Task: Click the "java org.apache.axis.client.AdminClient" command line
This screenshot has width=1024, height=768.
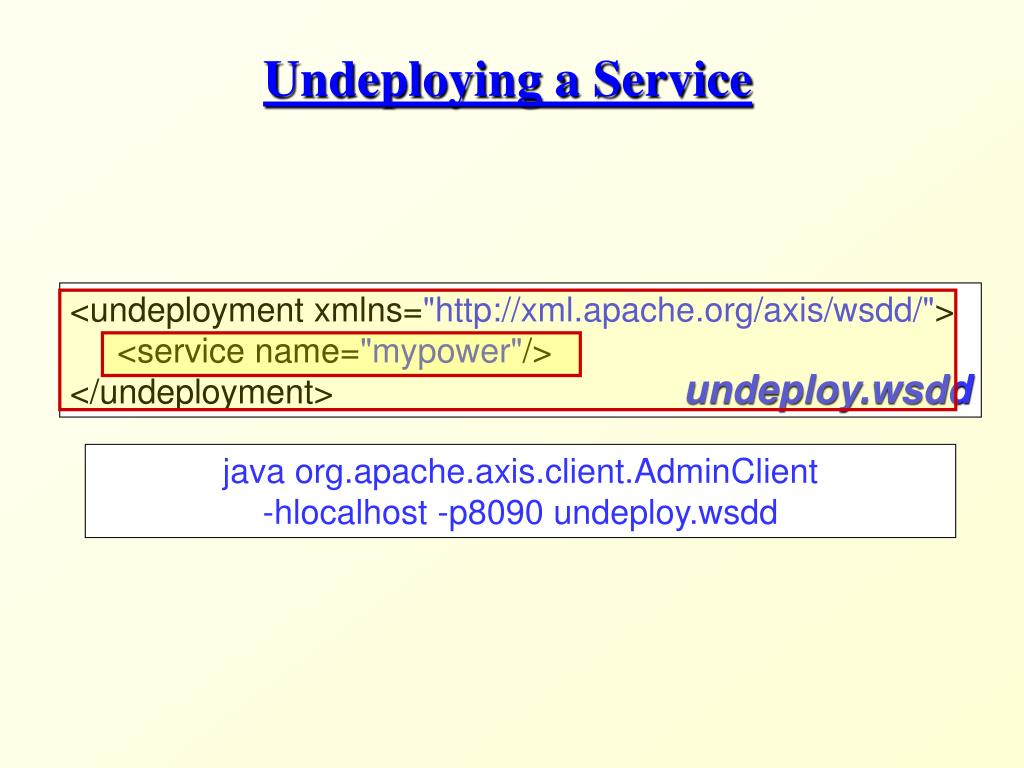Action: tap(520, 472)
